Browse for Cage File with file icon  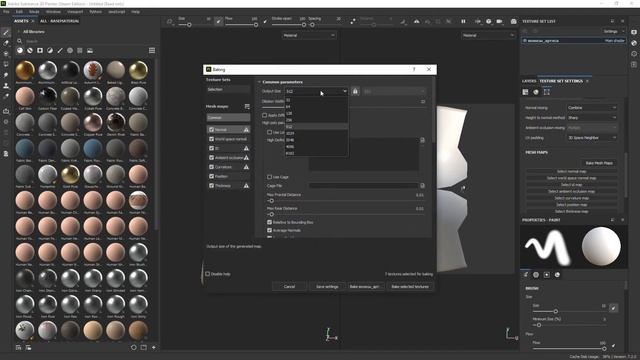click(422, 186)
